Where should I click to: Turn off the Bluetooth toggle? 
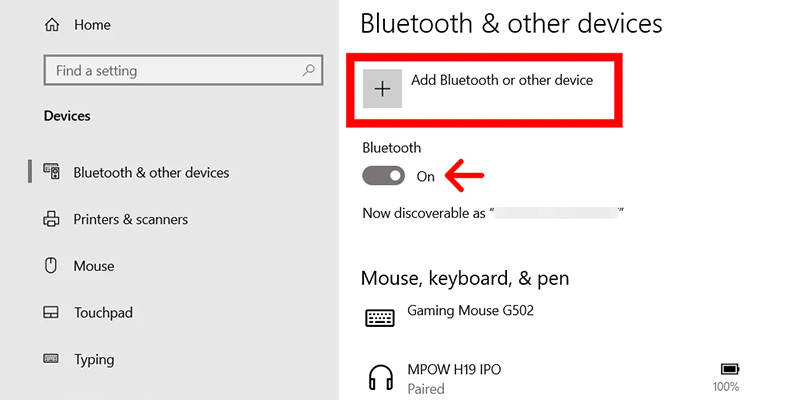[x=384, y=176]
